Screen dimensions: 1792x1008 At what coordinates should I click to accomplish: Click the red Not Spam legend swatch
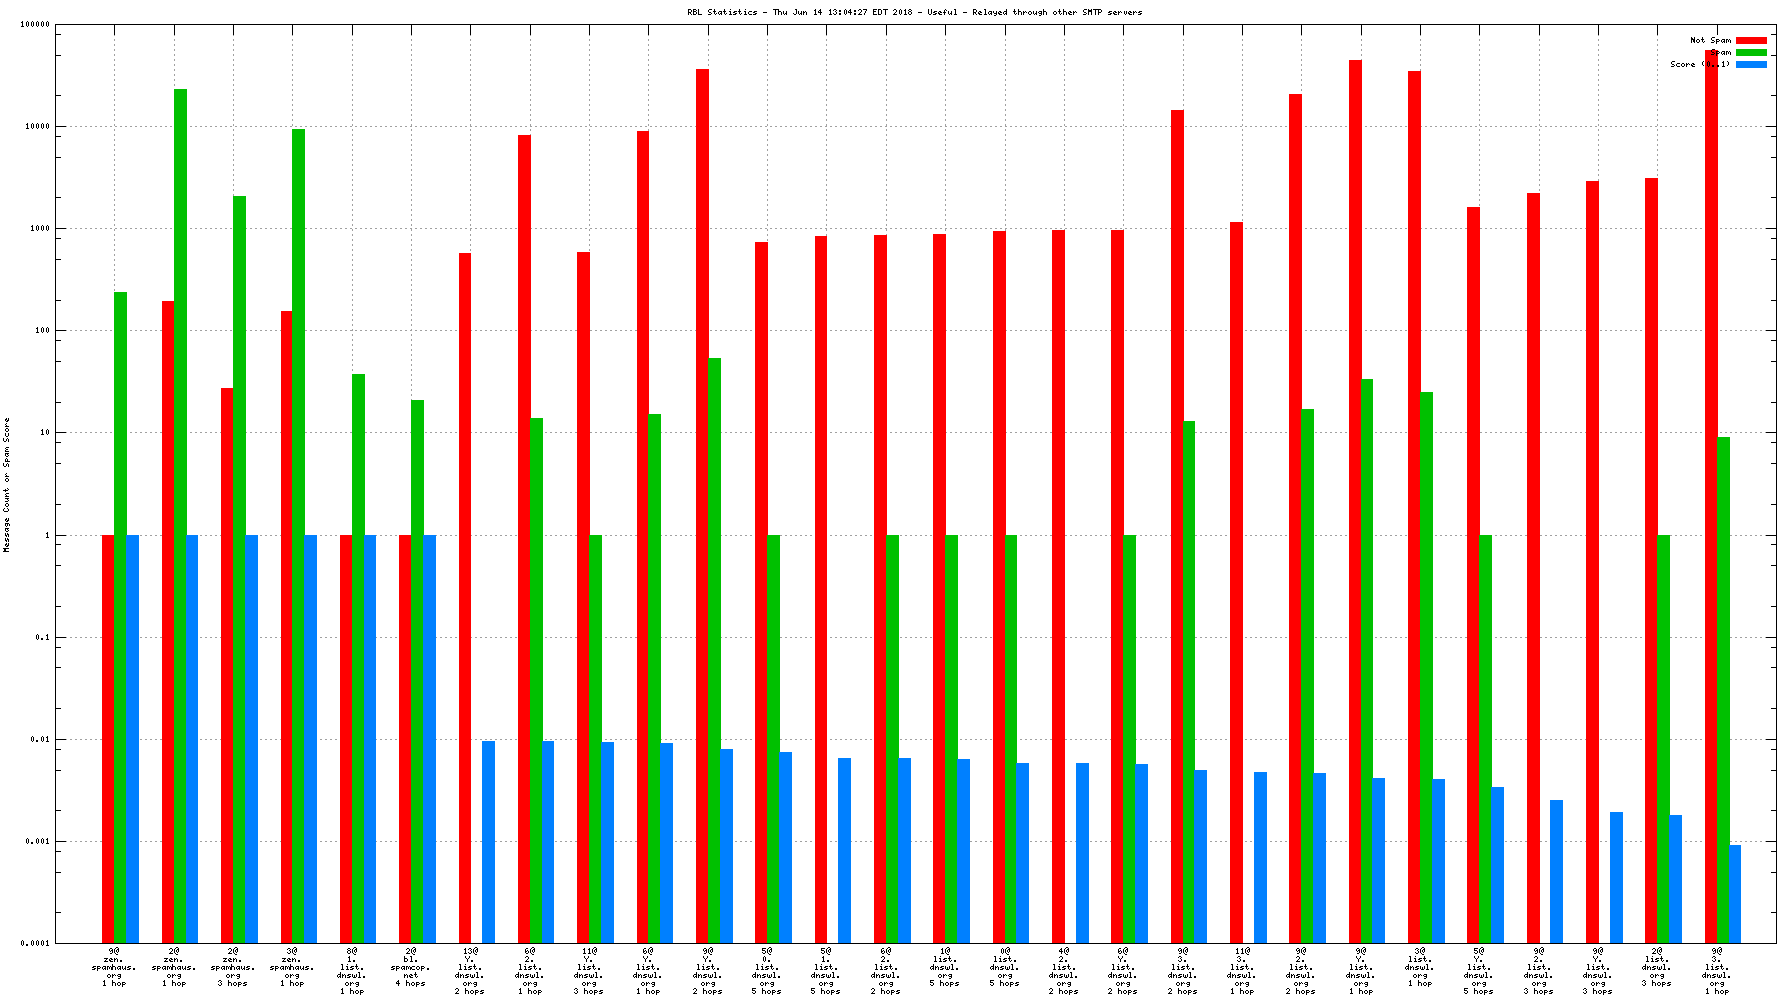(x=1751, y=40)
